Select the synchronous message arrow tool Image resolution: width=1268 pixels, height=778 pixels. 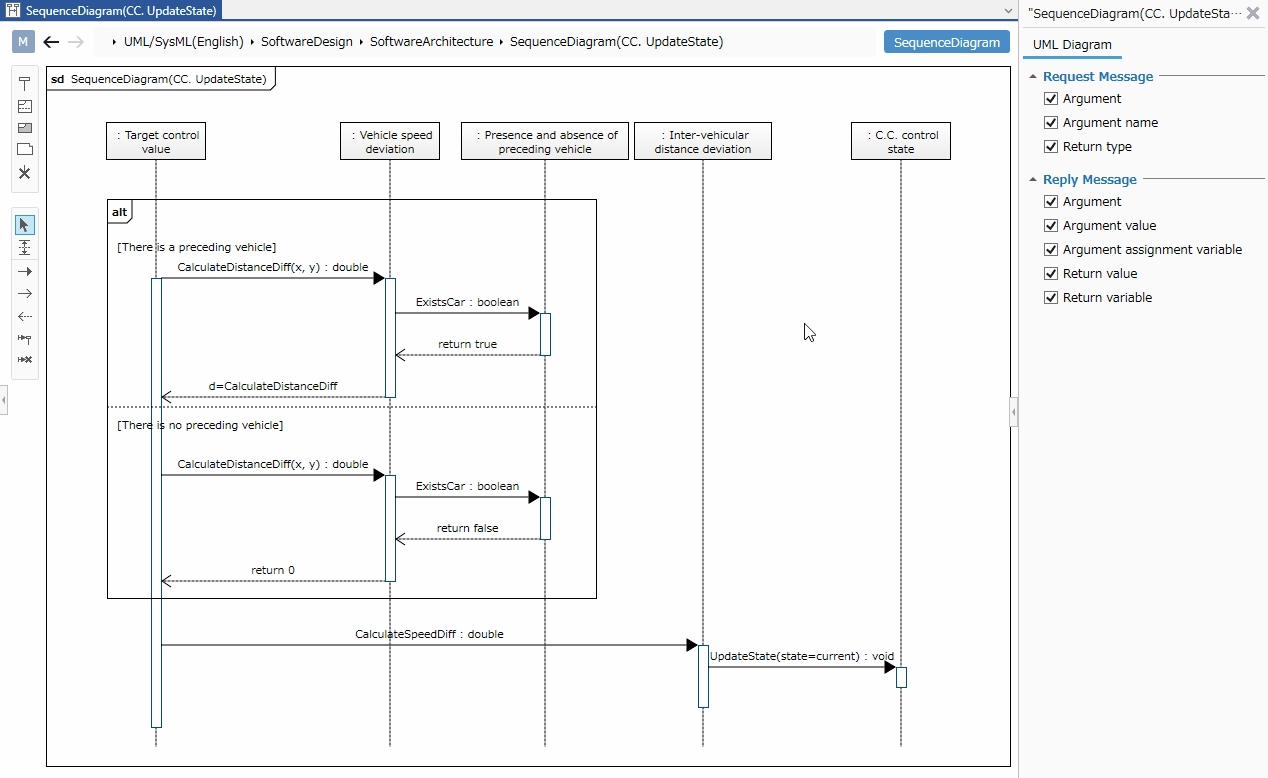[x=25, y=271]
